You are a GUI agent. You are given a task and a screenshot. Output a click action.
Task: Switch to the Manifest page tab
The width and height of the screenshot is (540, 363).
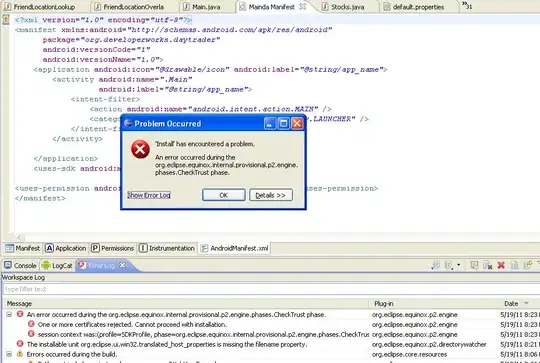(x=23, y=248)
